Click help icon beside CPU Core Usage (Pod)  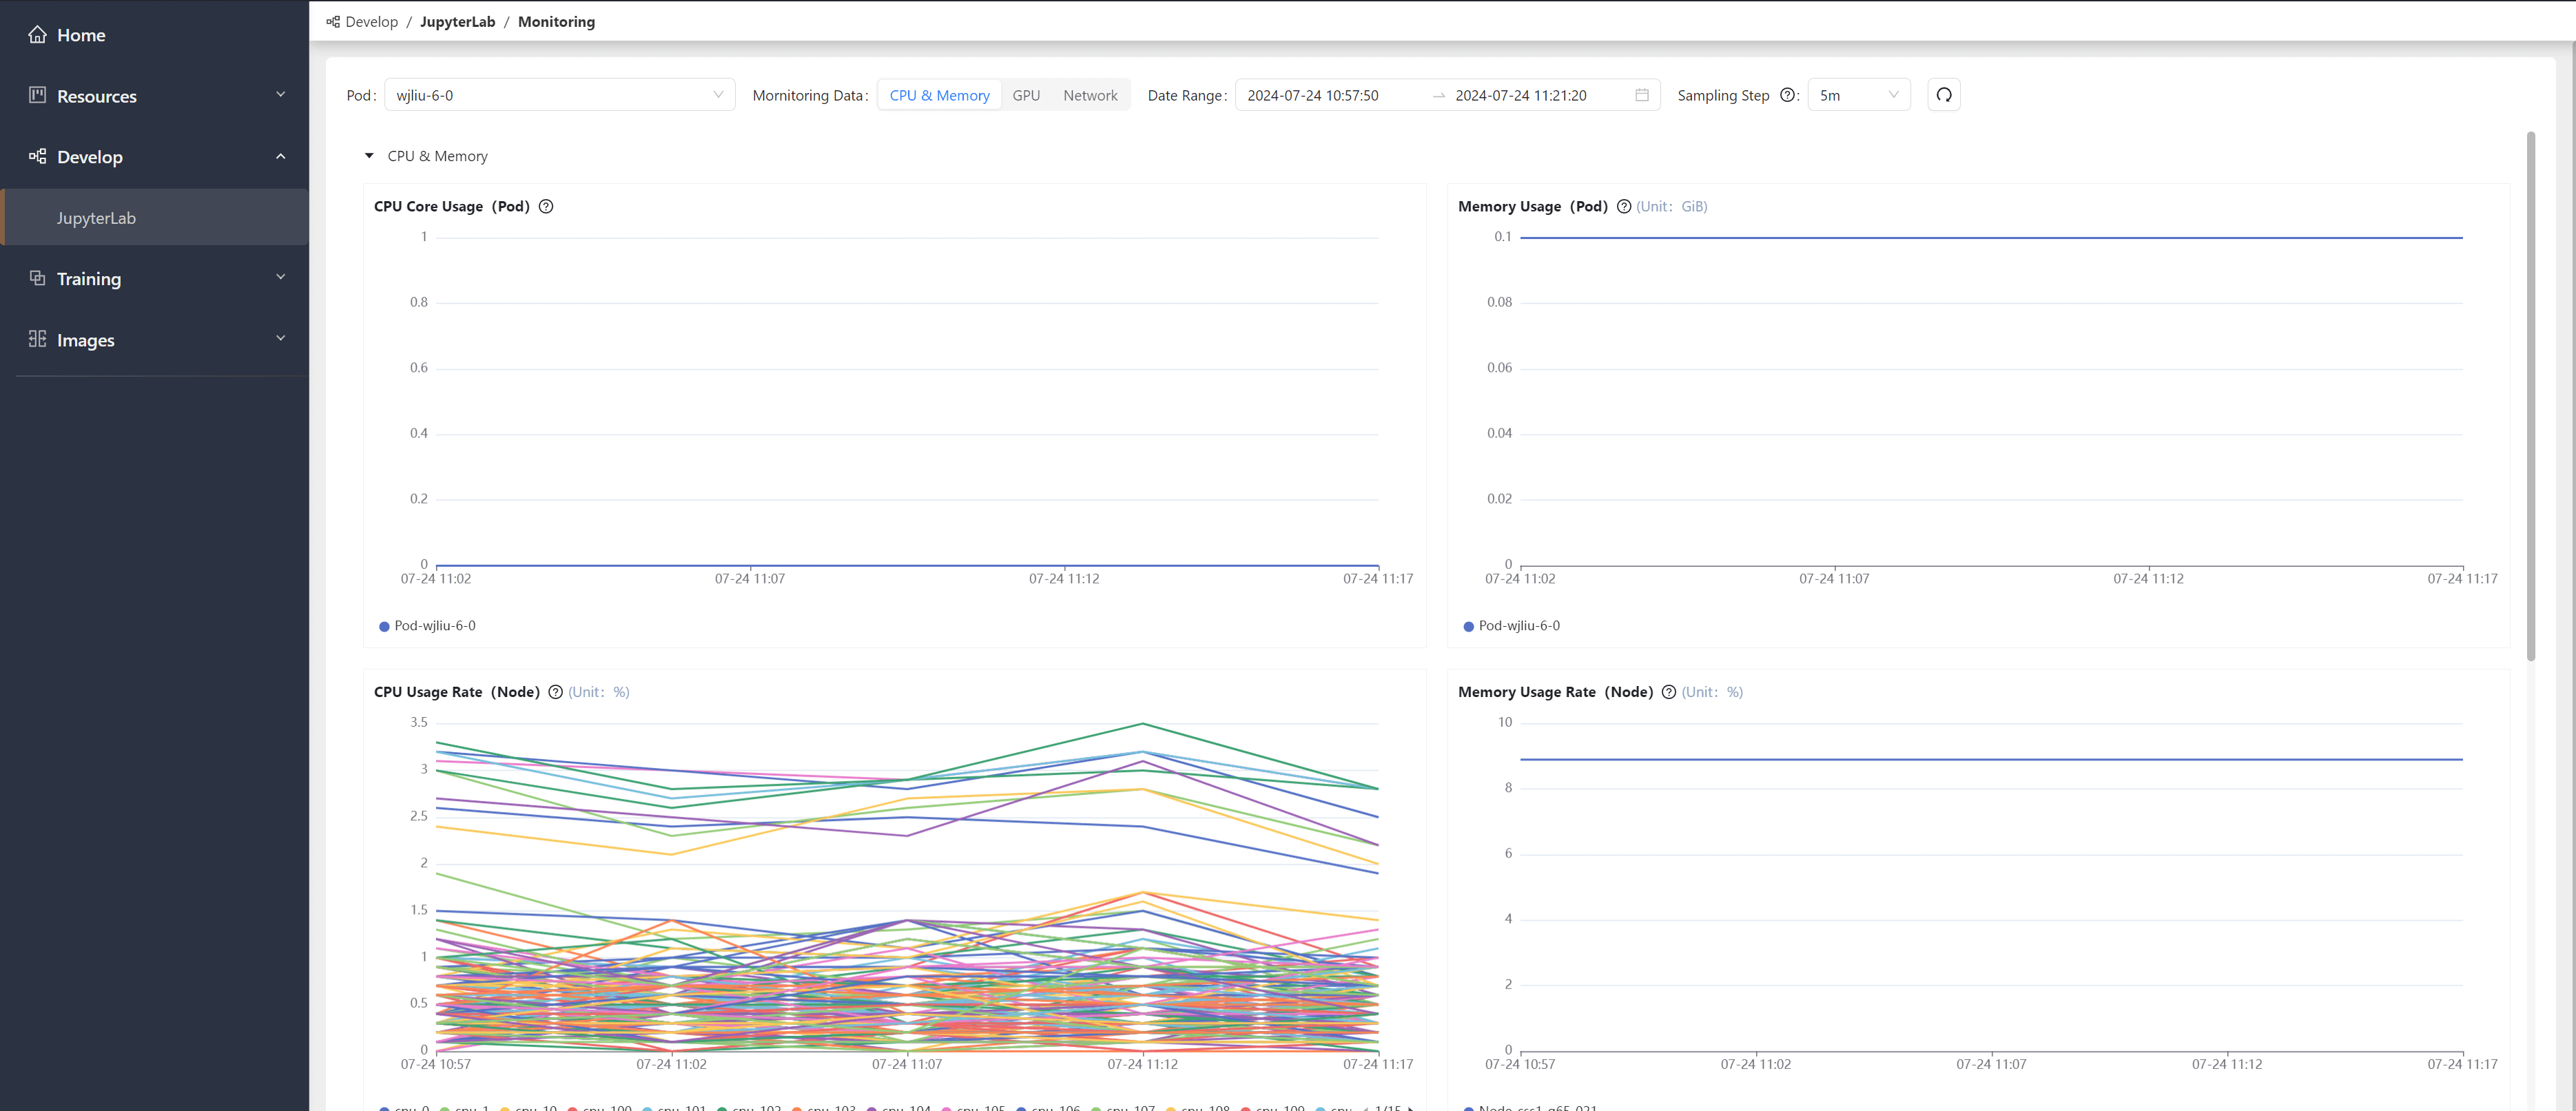coord(546,207)
